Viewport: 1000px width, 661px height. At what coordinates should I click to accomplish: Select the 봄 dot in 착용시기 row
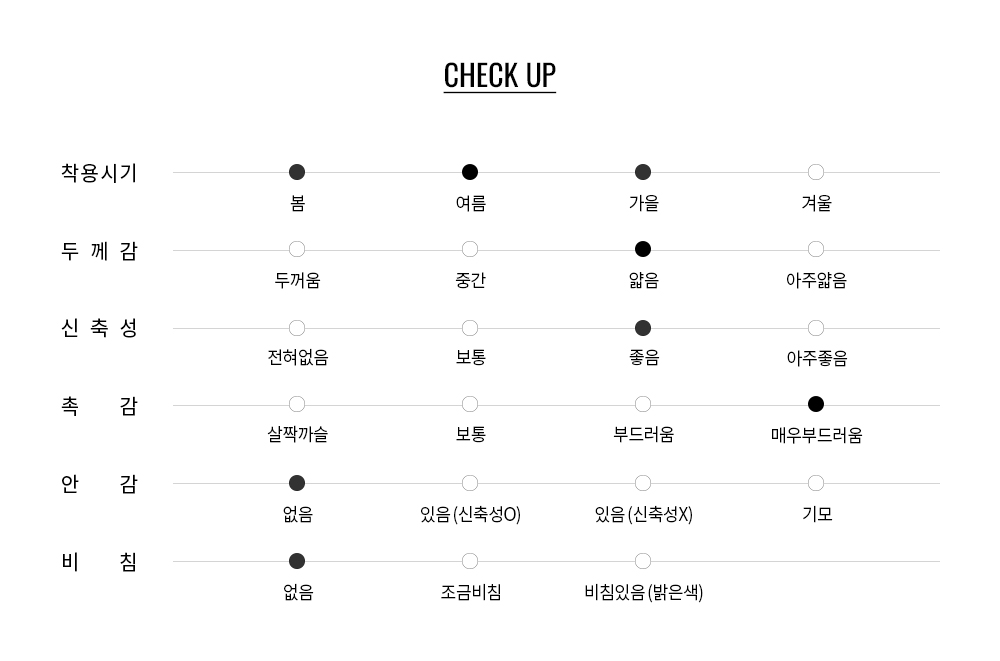pos(297,172)
